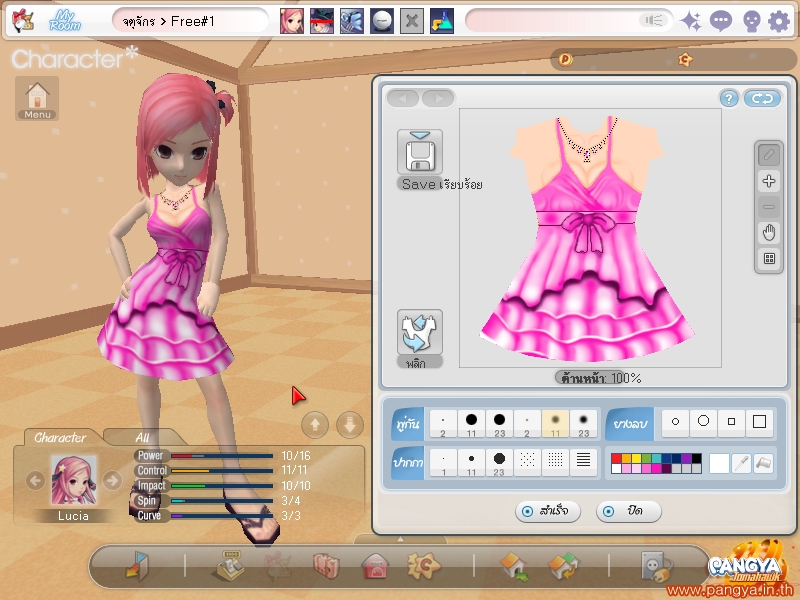Select the pen tip size 11
Image resolution: width=800 pixels, height=600 pixels.
[471, 463]
